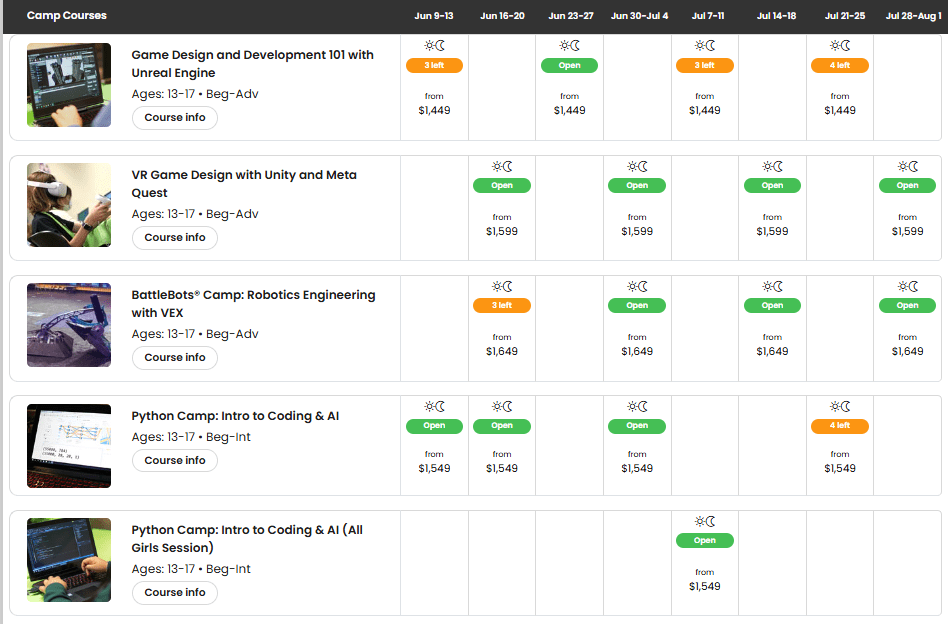
Task: Select the 4 left badge for Python Camp Jul 21-25
Action: click(x=840, y=426)
